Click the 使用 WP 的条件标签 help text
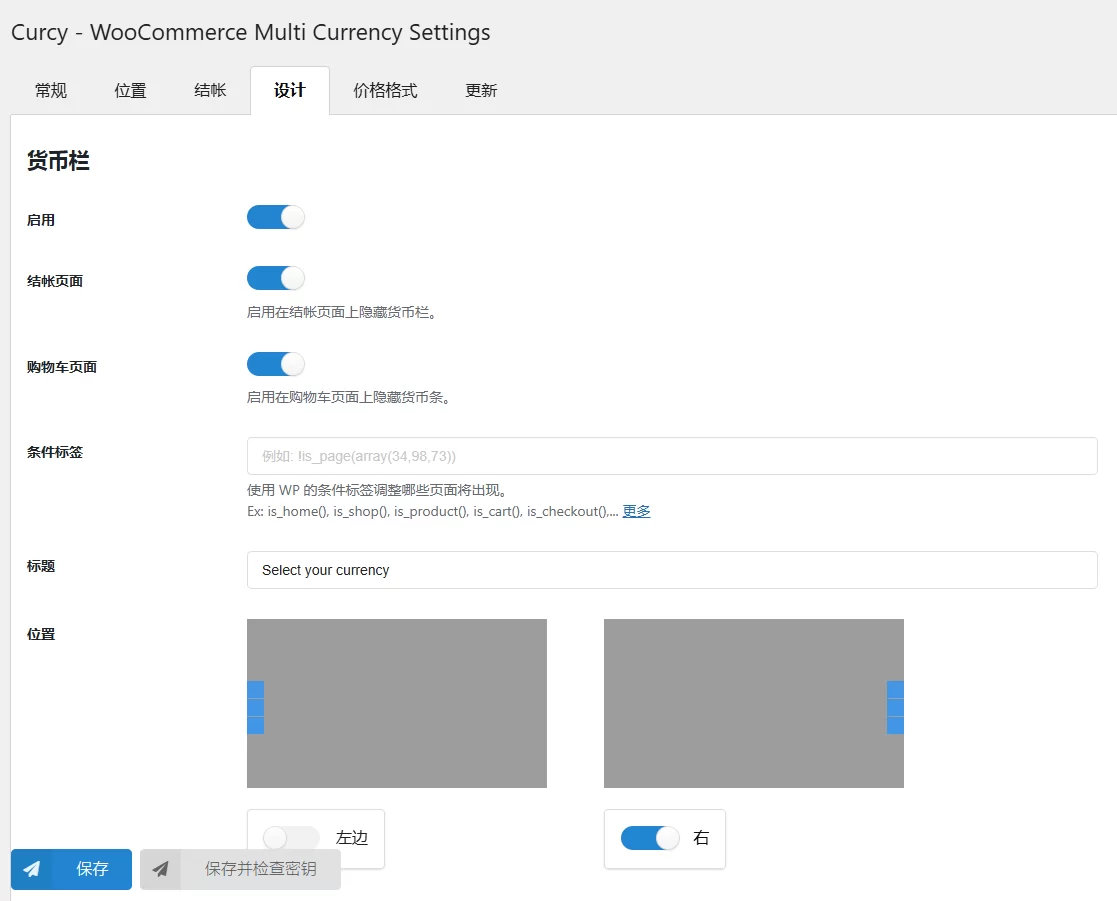This screenshot has width=1117, height=901. pos(377,490)
